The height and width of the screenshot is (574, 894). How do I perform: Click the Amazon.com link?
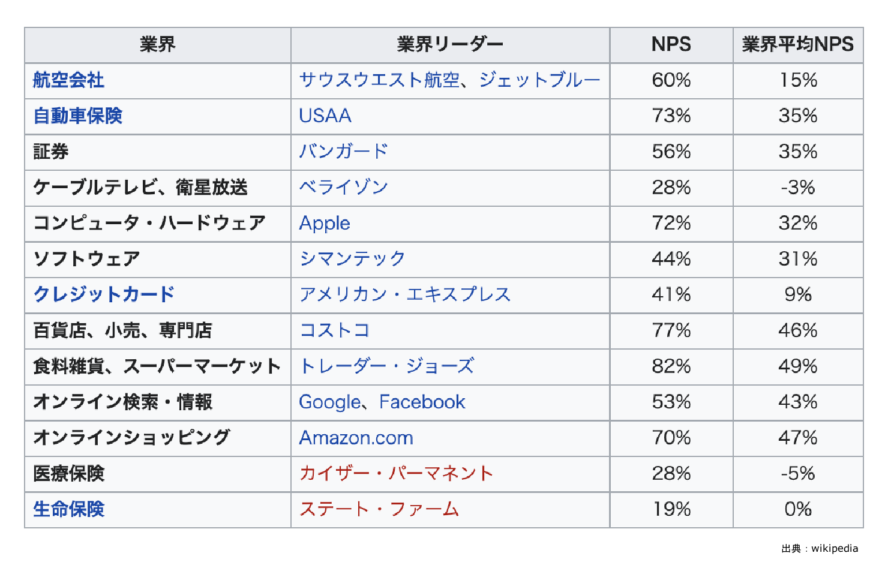(355, 438)
